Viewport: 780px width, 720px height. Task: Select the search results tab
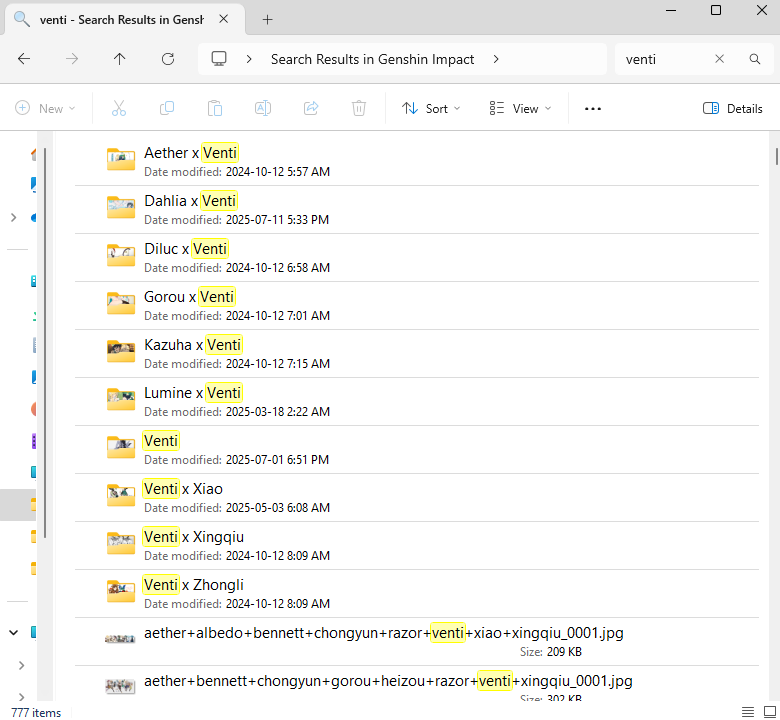coord(122,20)
